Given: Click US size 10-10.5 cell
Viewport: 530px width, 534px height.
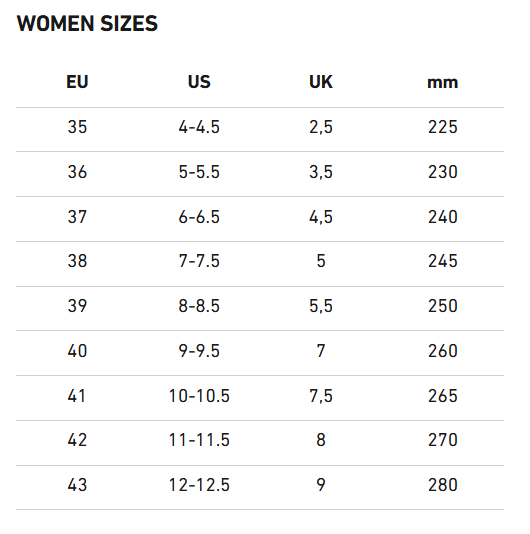Looking at the screenshot, I should [x=199, y=396].
